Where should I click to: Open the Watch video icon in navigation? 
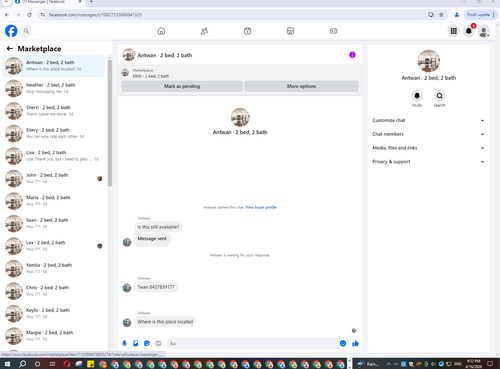pos(247,31)
